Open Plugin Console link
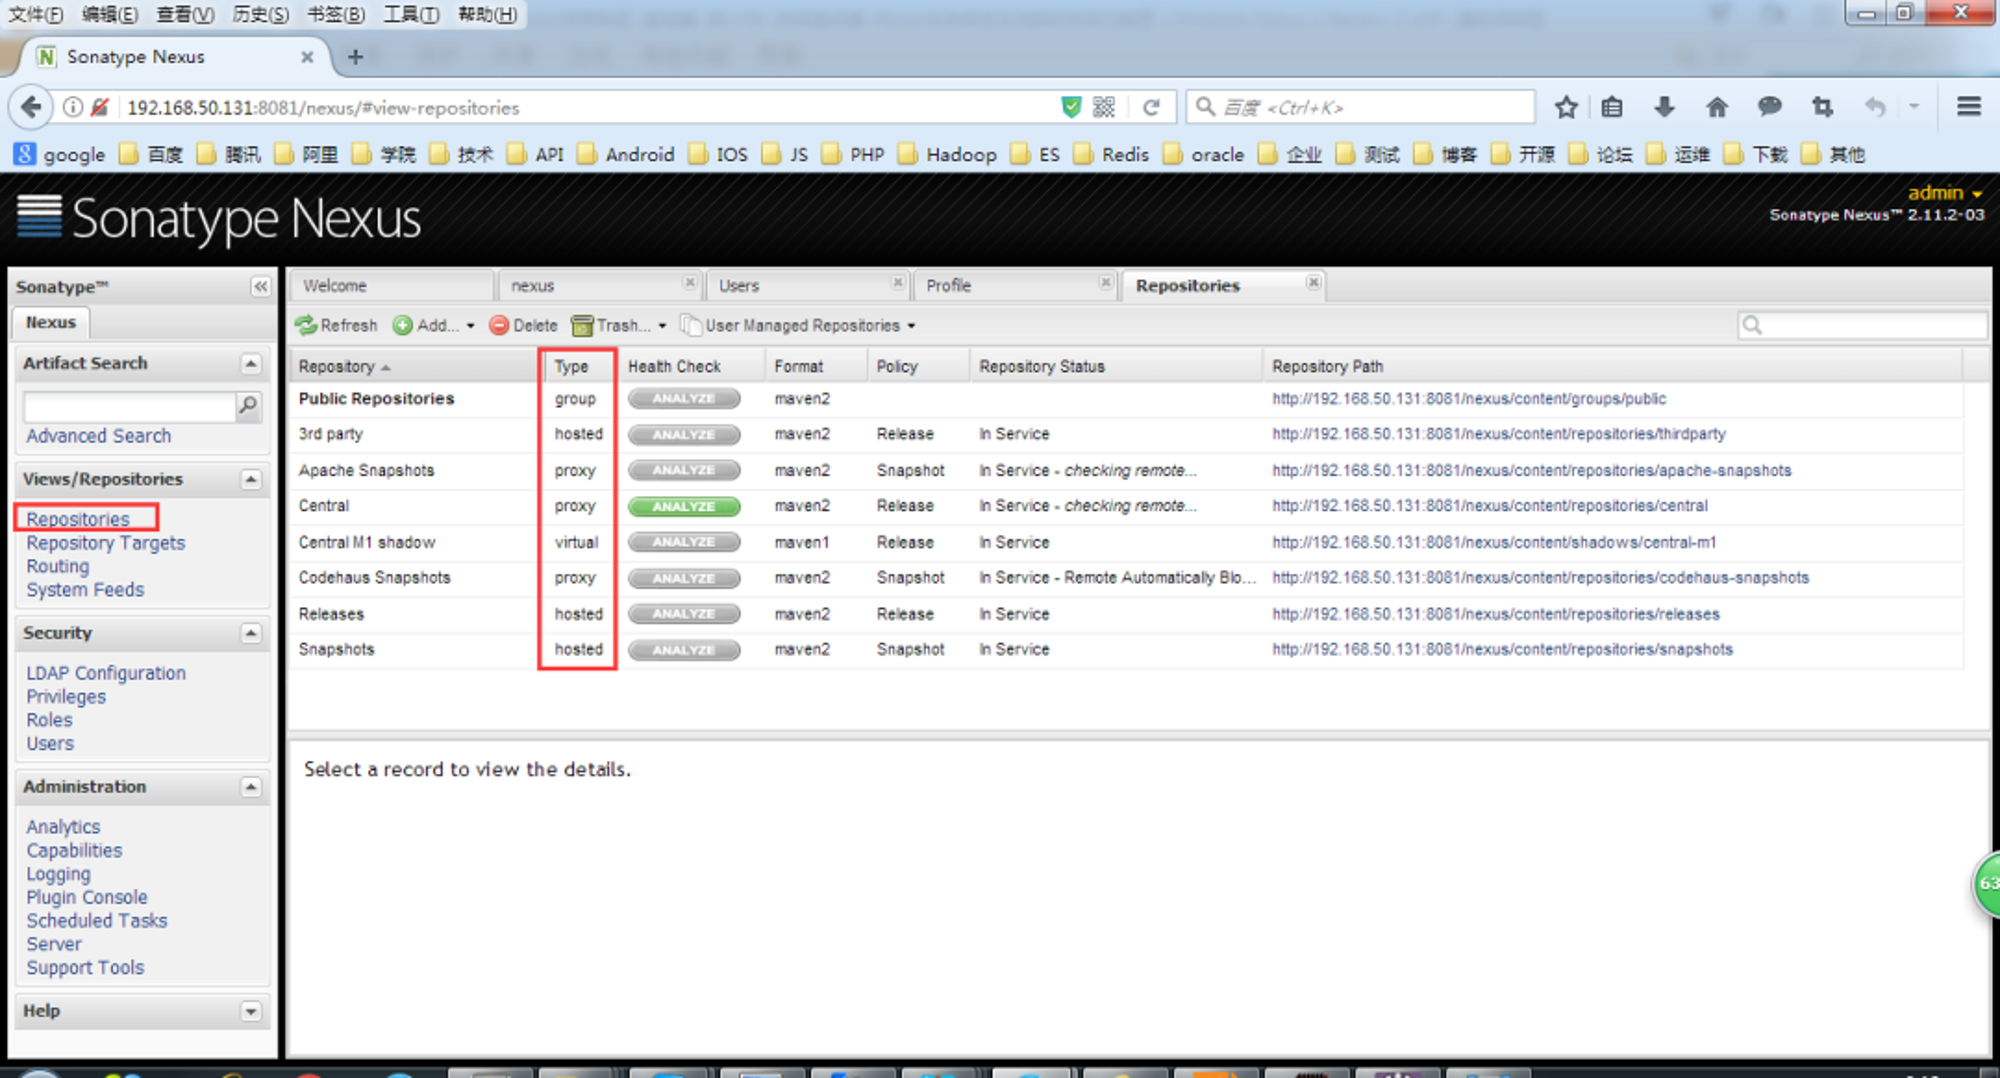The image size is (2000, 1078). 87,898
